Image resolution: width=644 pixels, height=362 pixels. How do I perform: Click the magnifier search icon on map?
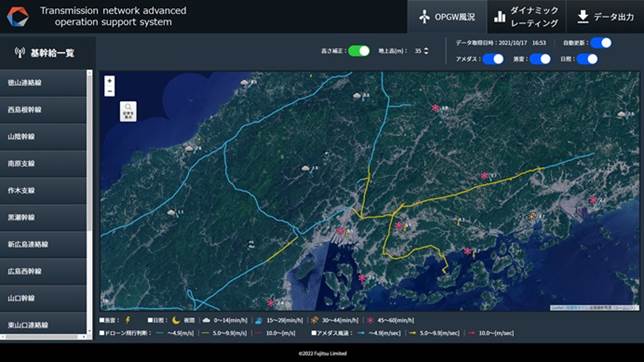128,111
